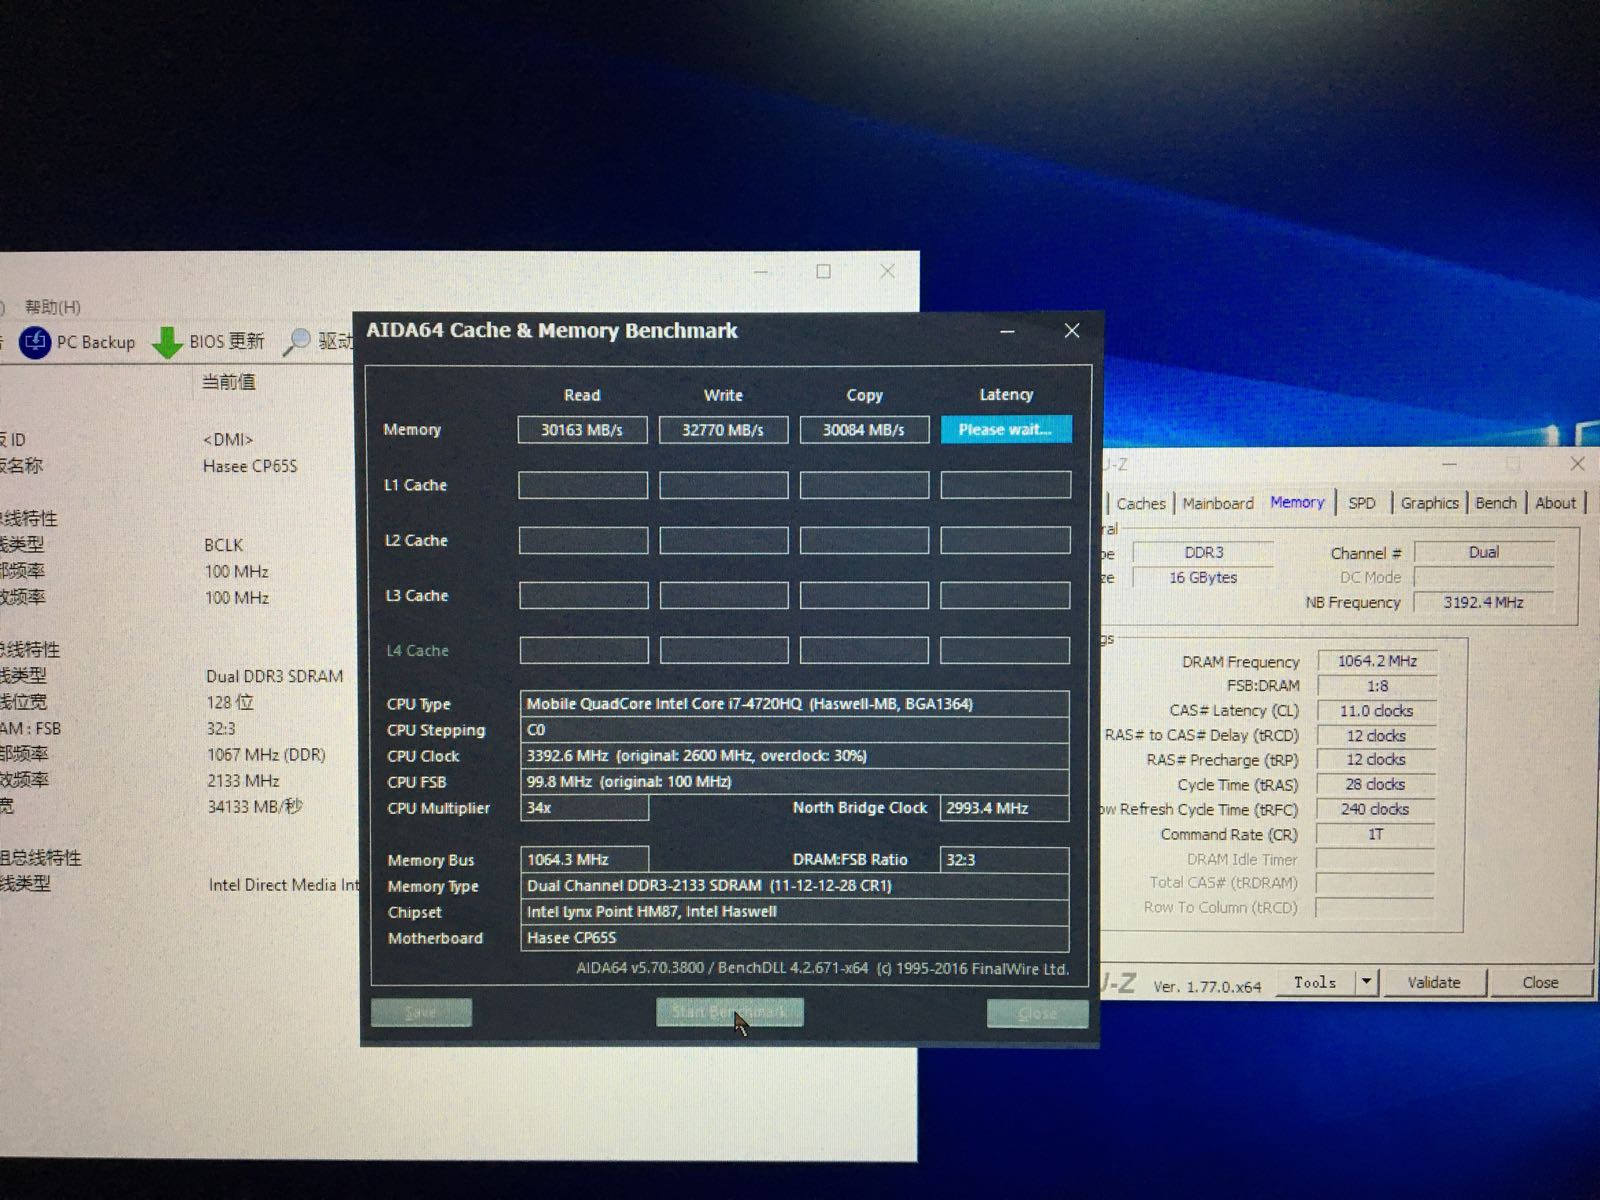The width and height of the screenshot is (1600, 1200).
Task: Open the Graphics tab in CPU-Z
Action: 1429,503
